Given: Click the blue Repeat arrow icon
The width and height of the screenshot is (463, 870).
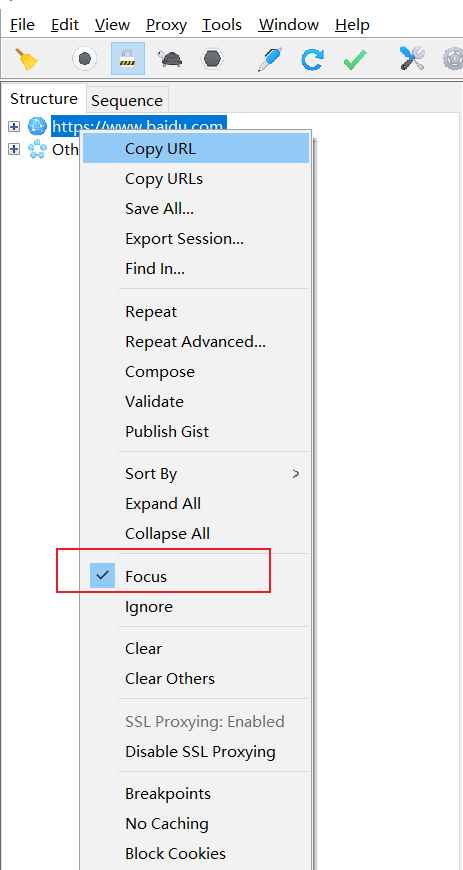Looking at the screenshot, I should pyautogui.click(x=312, y=59).
